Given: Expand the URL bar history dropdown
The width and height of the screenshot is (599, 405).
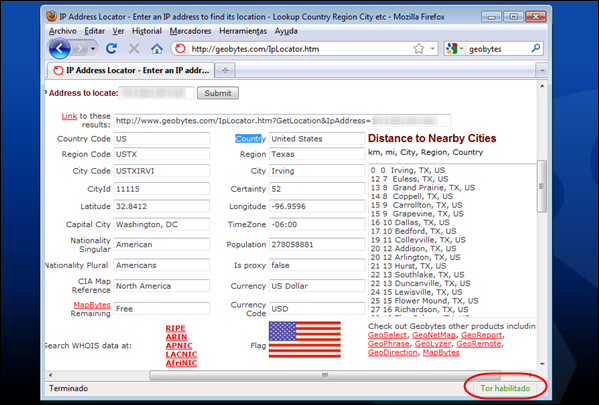Looking at the screenshot, I should [432, 49].
